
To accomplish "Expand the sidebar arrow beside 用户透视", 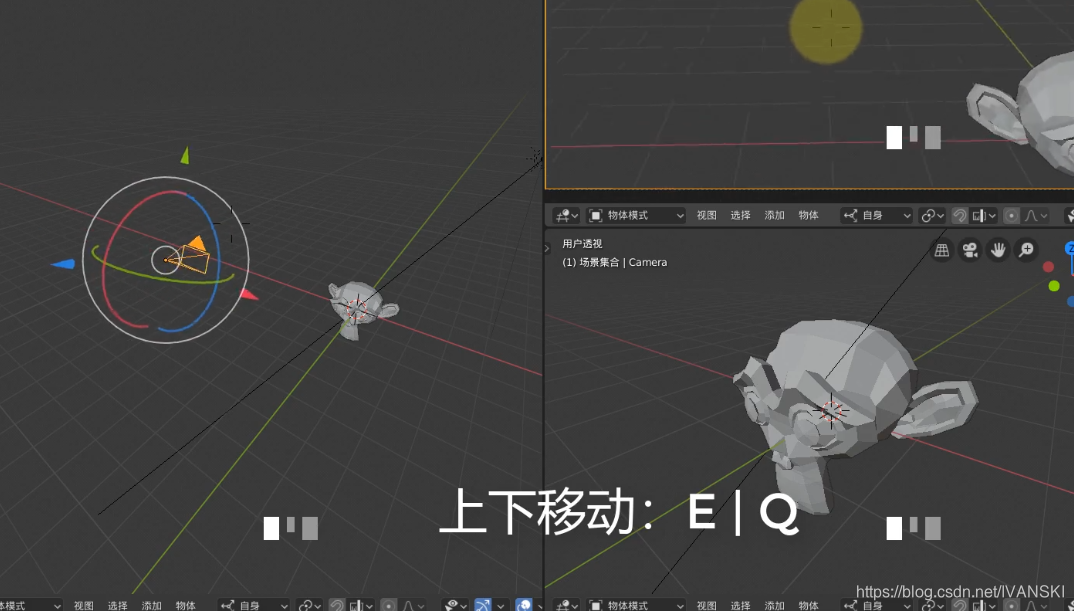I will pos(547,249).
